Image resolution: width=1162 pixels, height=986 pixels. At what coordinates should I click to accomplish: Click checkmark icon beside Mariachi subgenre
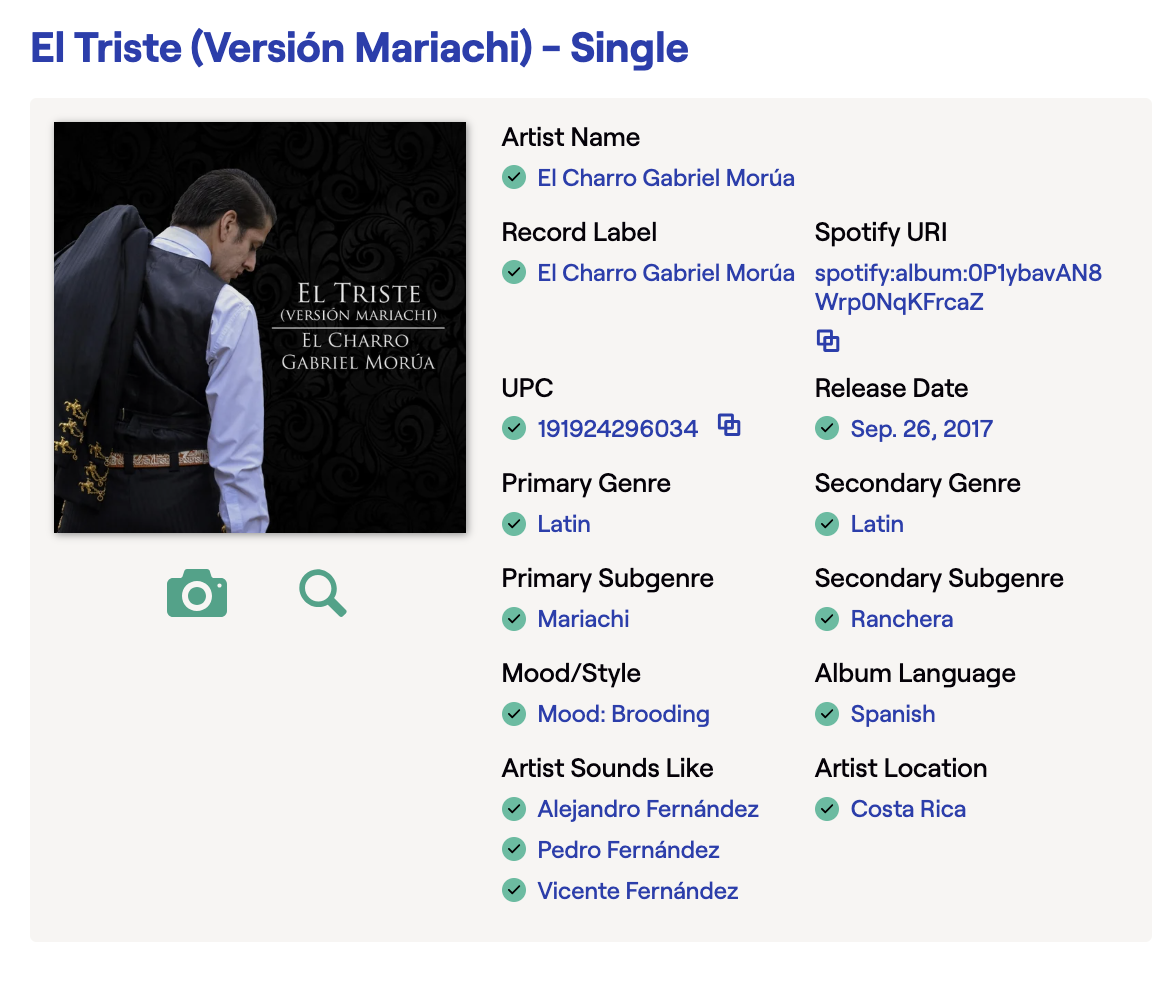514,619
